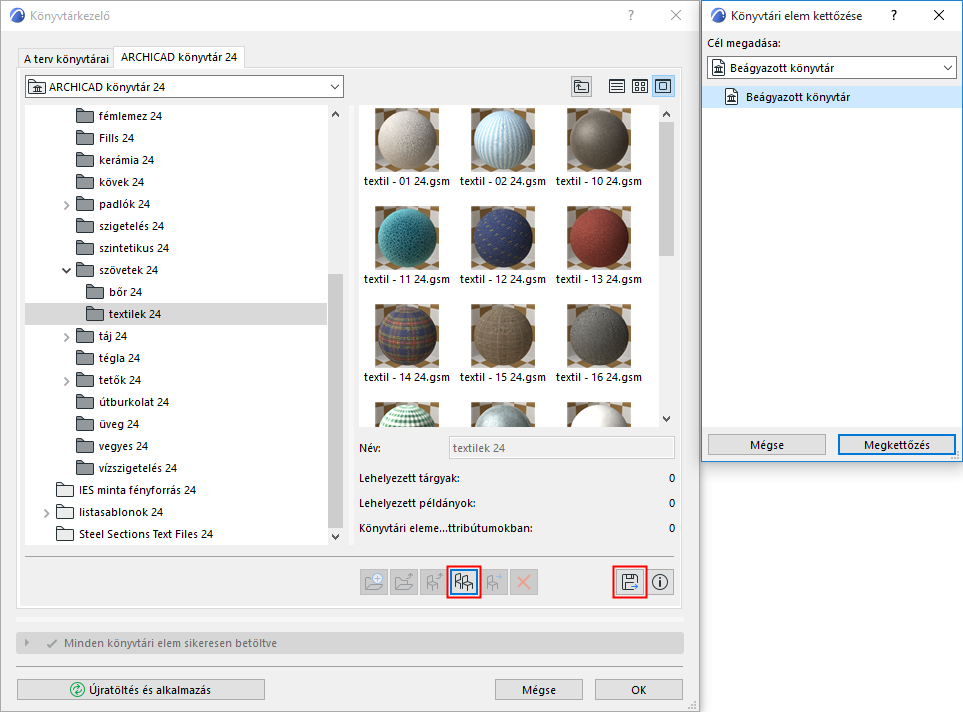Switch to list view icon
This screenshot has height=712, width=963.
pyautogui.click(x=617, y=87)
